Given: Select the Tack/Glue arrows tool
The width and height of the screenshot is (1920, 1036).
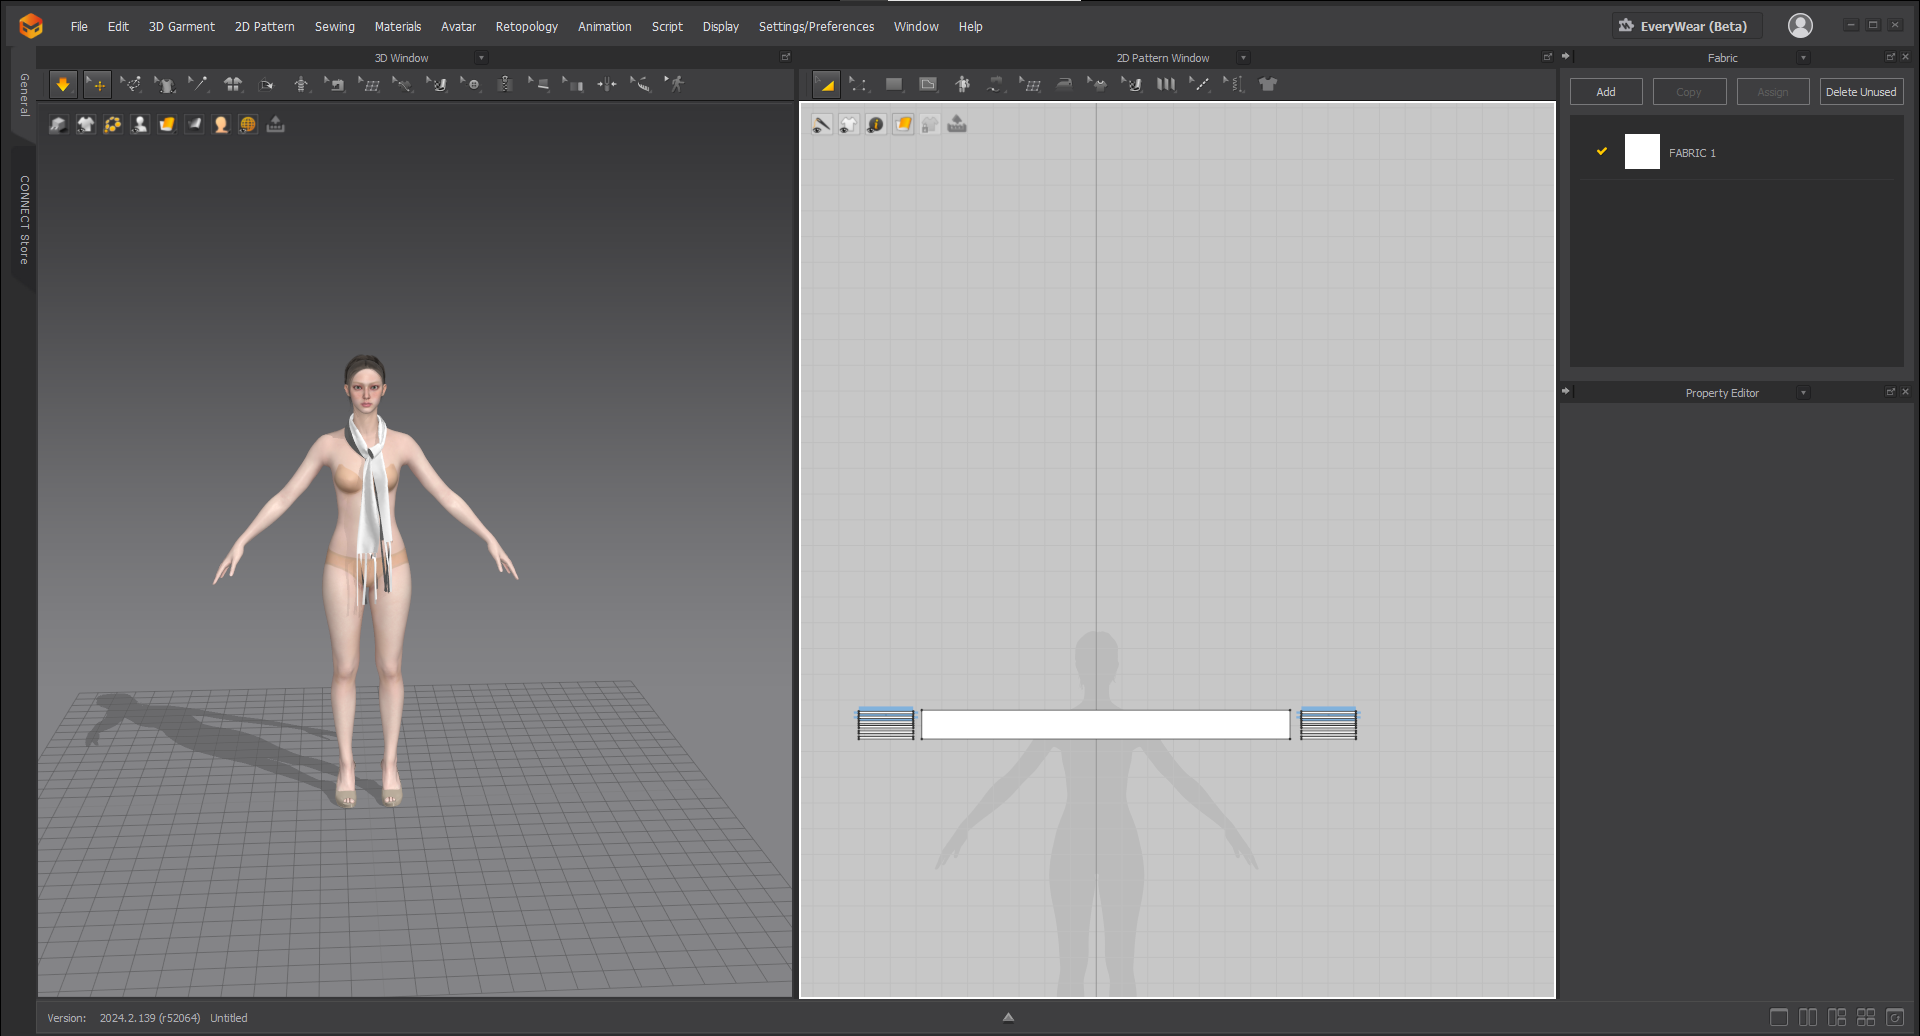Looking at the screenshot, I should (607, 85).
